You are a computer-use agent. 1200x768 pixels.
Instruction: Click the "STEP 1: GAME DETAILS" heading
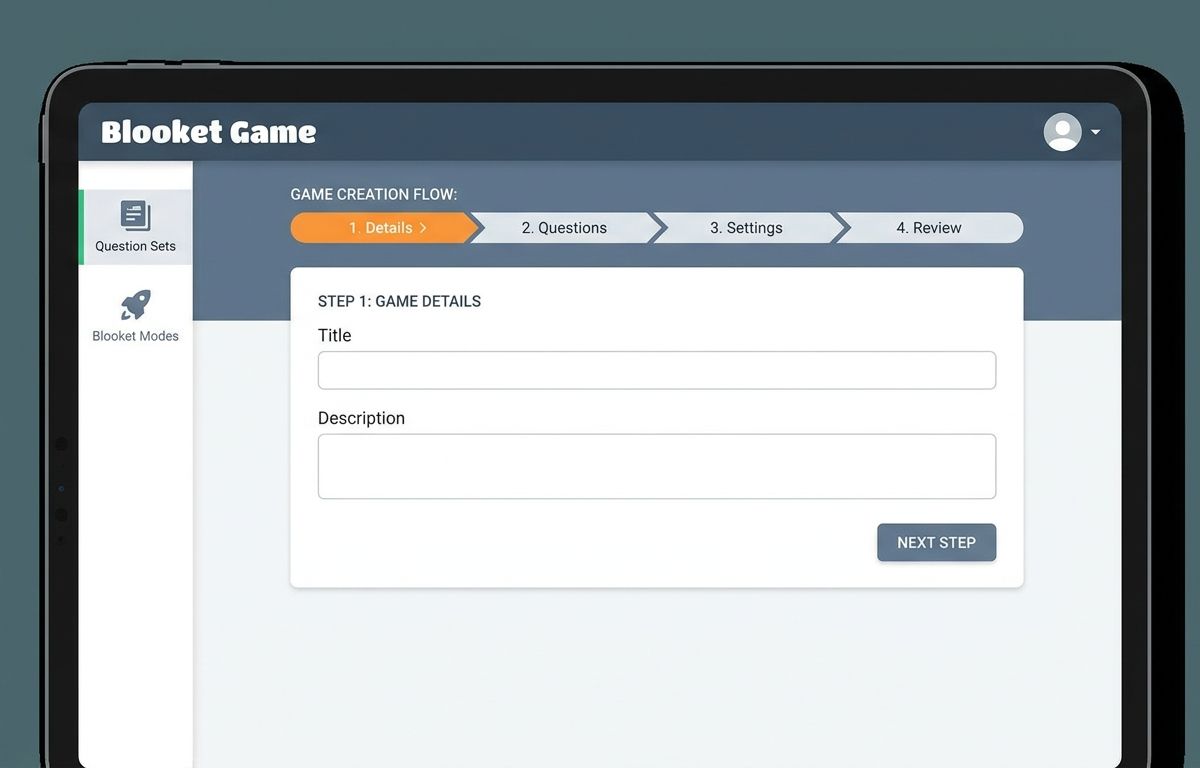pos(399,301)
